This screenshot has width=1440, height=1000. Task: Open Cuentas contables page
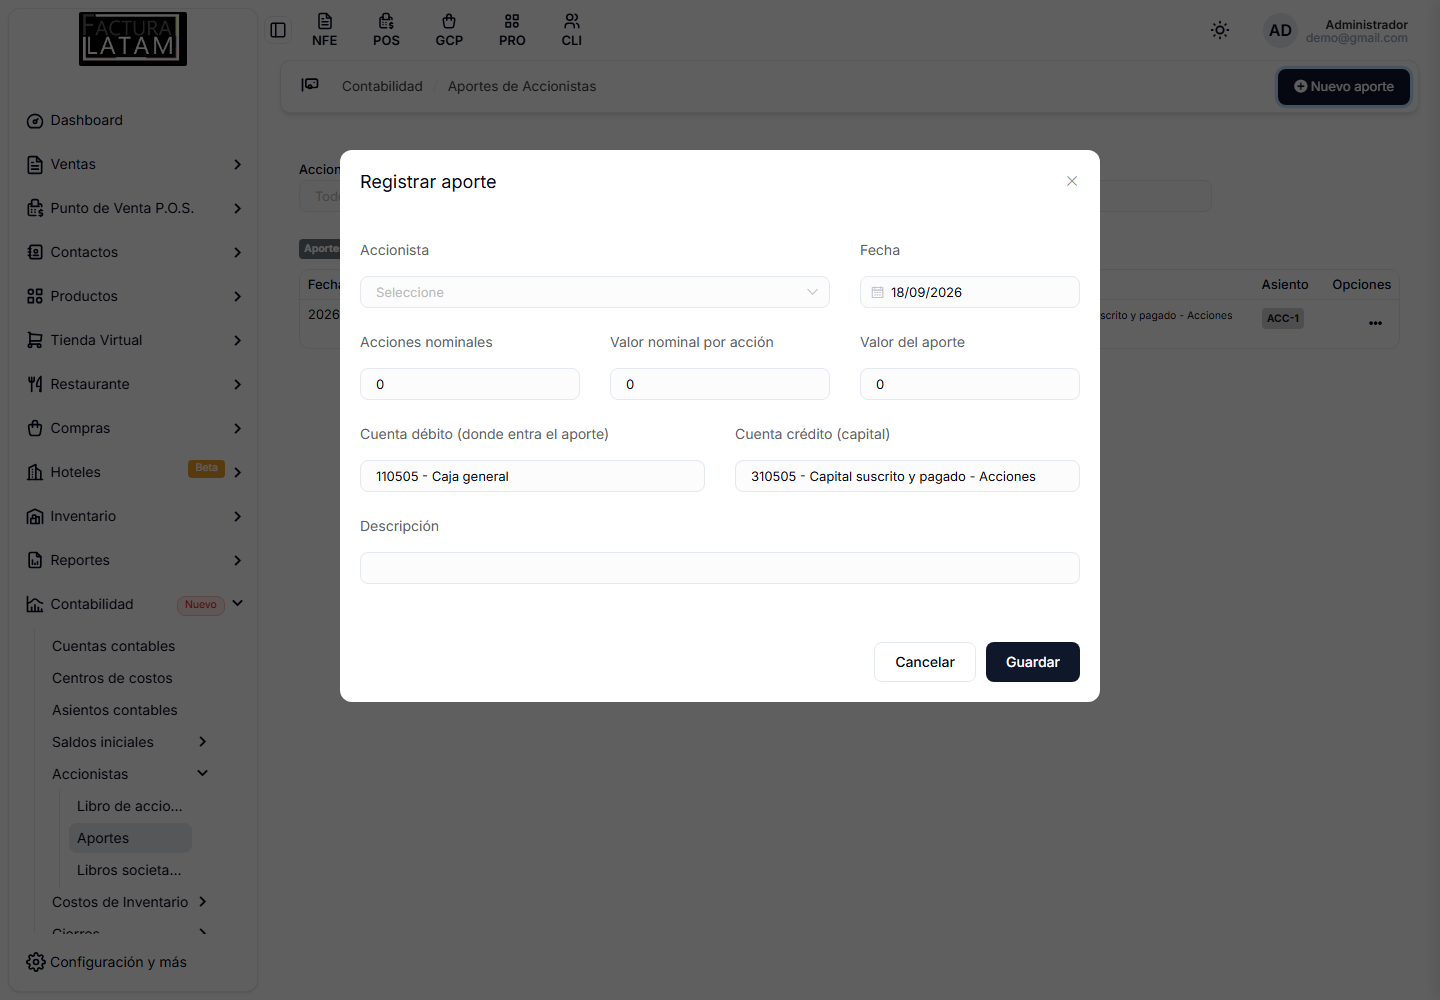[113, 646]
